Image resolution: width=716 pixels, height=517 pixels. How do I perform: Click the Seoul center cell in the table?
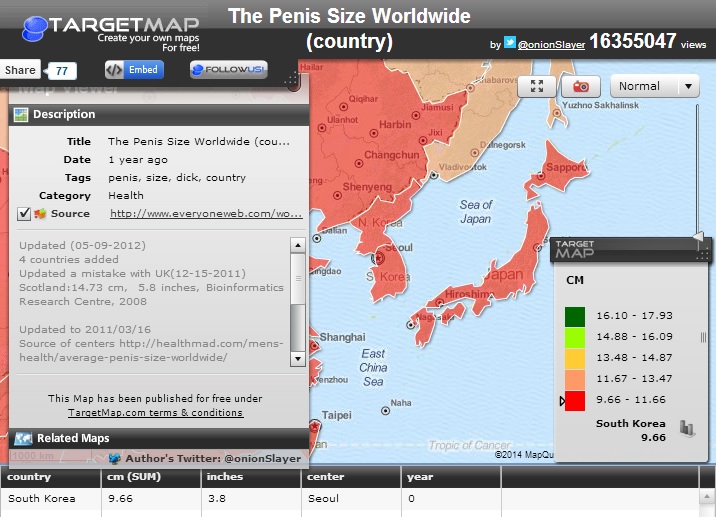point(351,499)
